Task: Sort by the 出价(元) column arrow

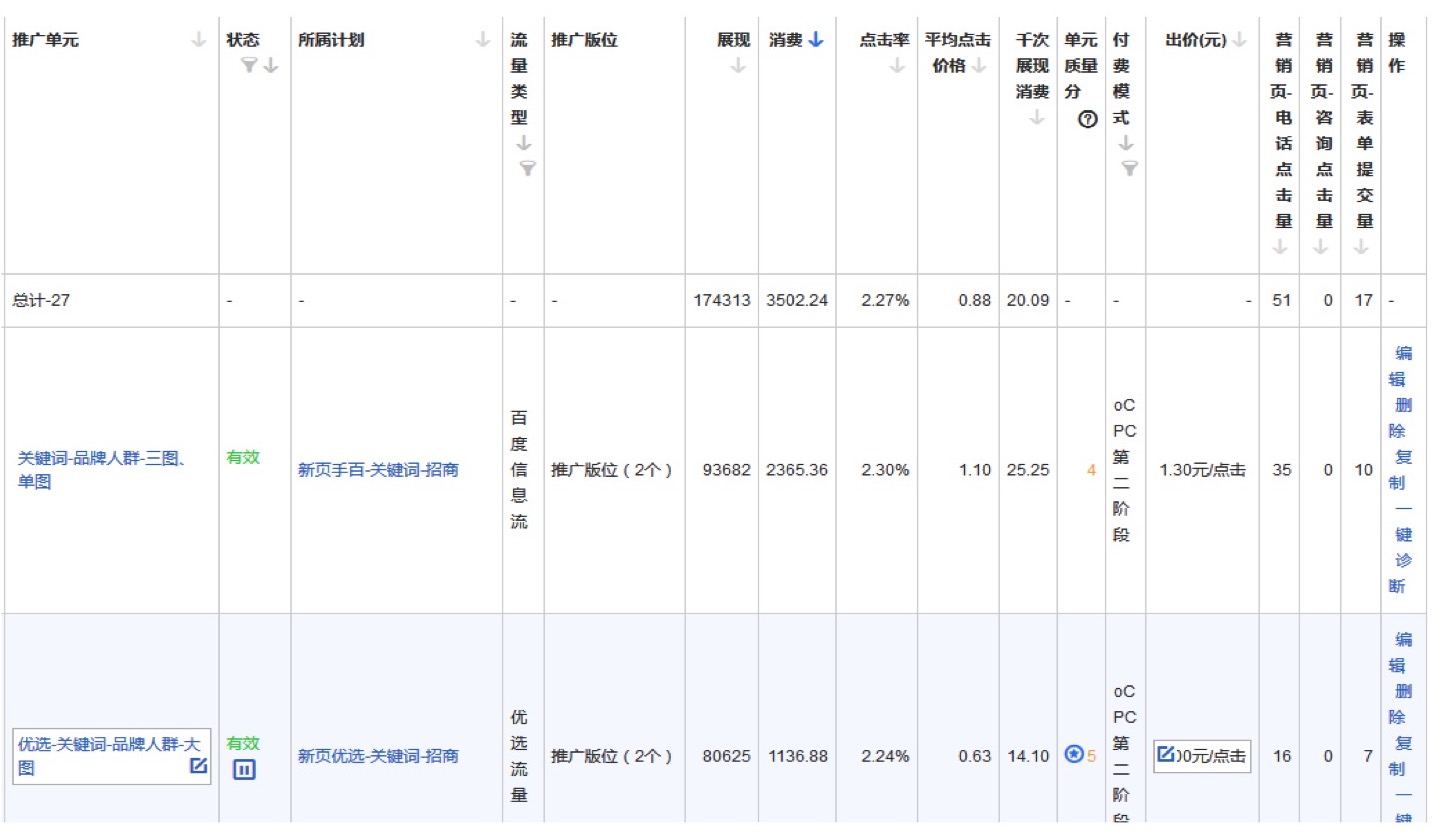Action: point(1239,41)
